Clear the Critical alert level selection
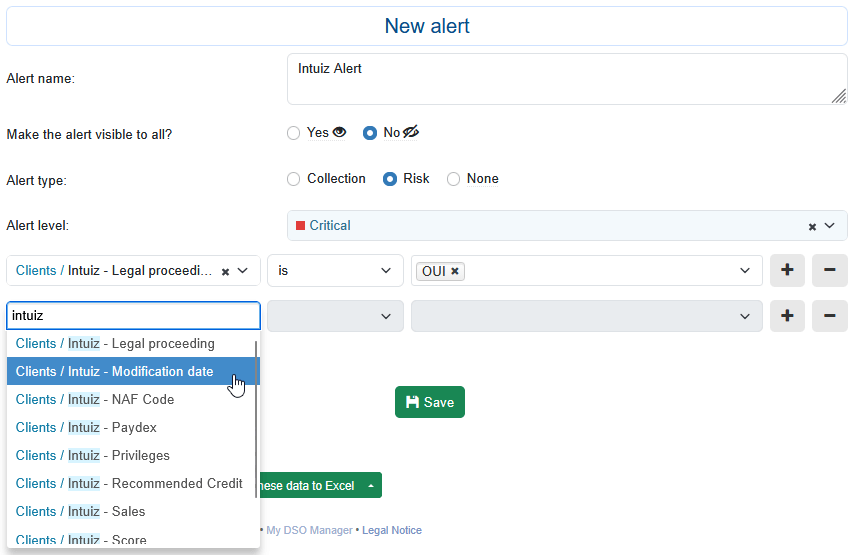The image size is (853, 555). click(812, 227)
